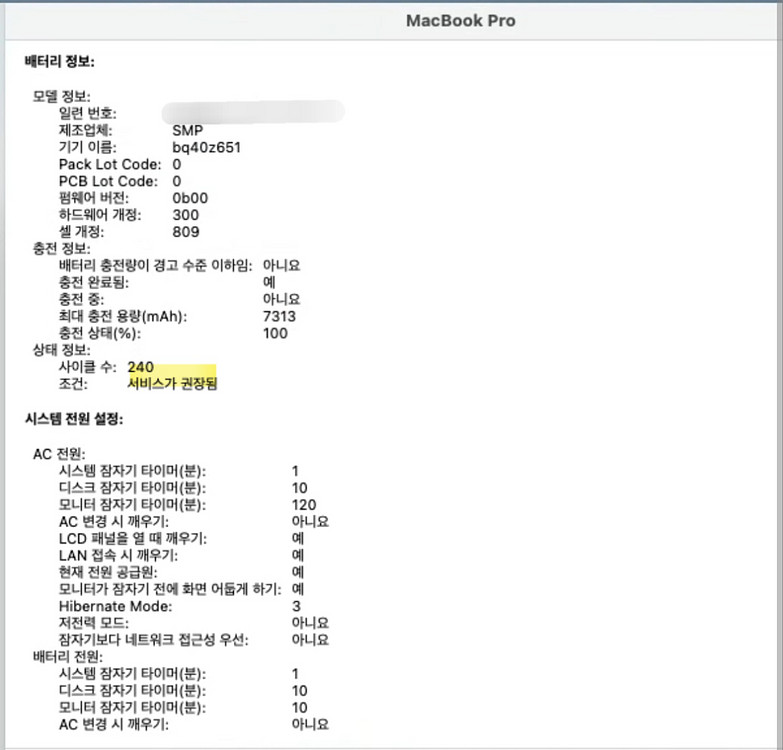Select the '최대 충전 용량(mAh):' label
This screenshot has height=750, width=783.
(x=123, y=316)
